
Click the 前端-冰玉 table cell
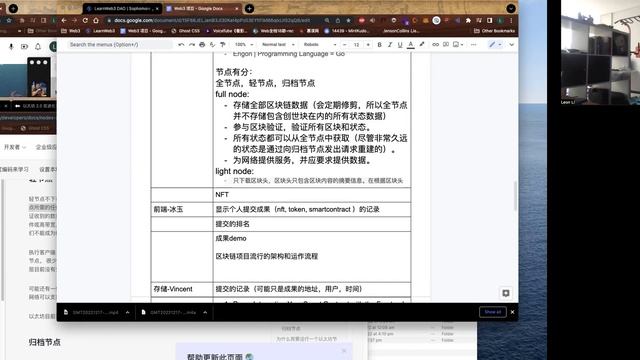(182, 209)
